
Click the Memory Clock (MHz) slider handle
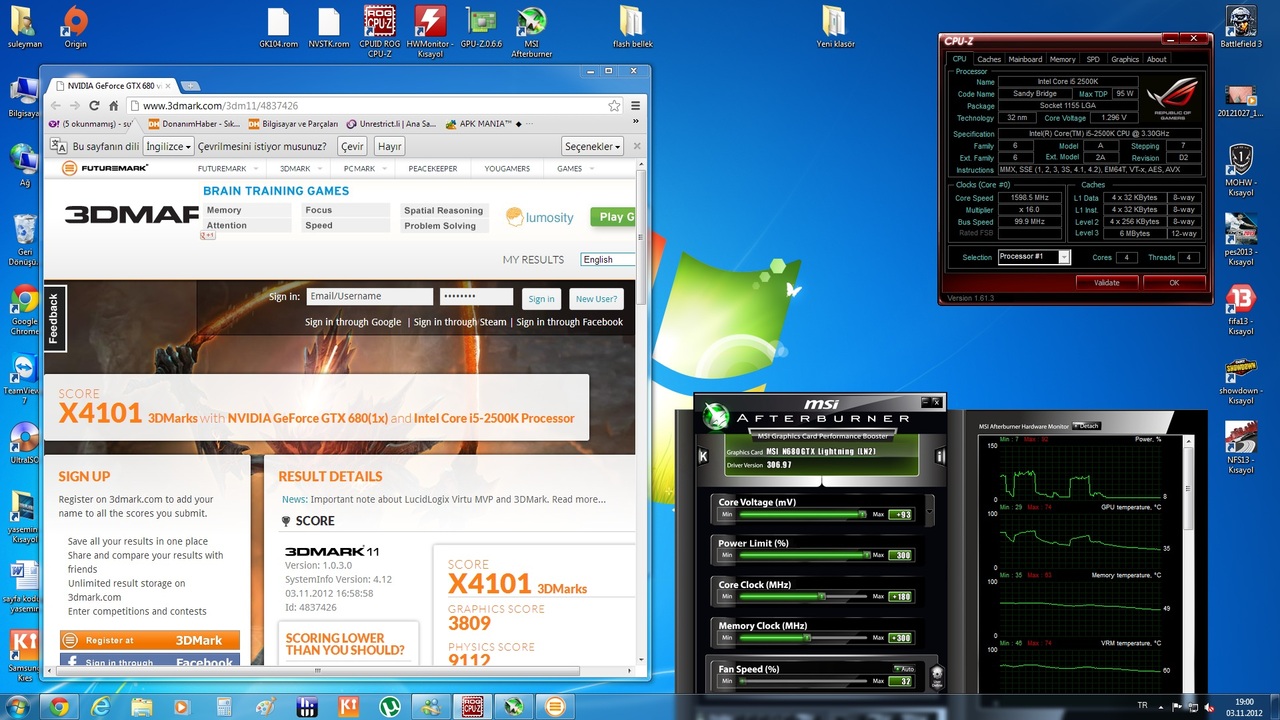tap(806, 637)
